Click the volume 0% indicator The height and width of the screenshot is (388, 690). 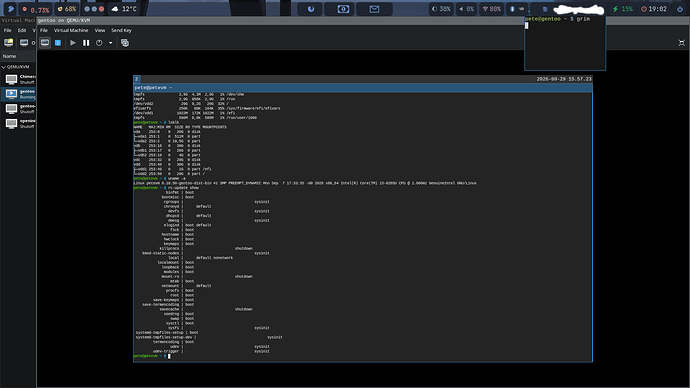[x=466, y=9]
